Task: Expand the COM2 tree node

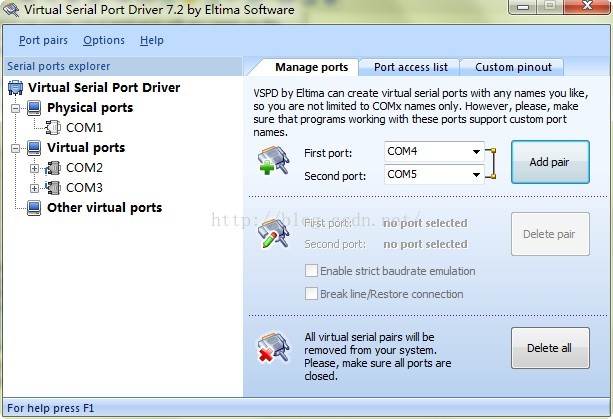Action: point(34,168)
